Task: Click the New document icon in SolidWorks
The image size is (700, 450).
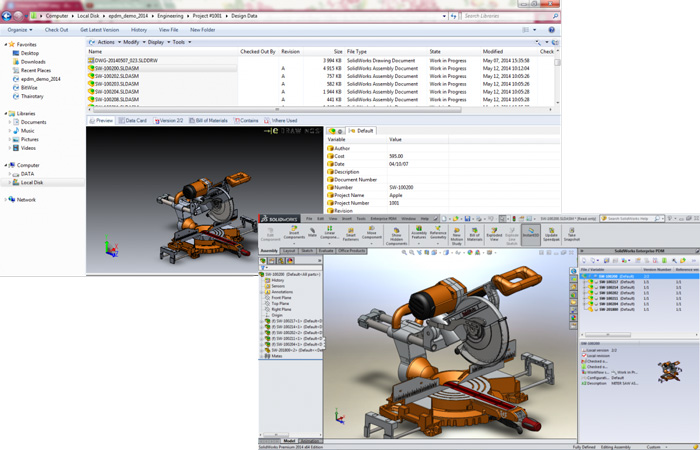Action: (444, 219)
